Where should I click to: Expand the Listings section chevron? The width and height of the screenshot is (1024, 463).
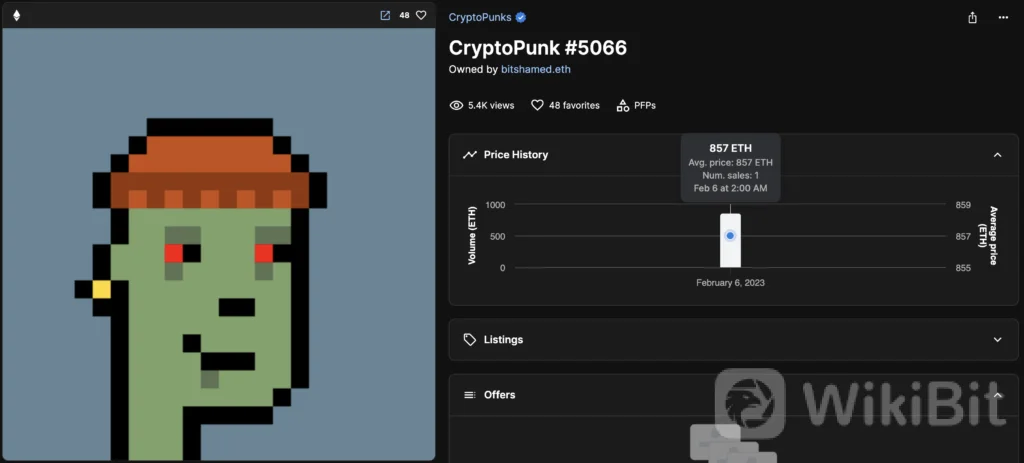tap(997, 340)
